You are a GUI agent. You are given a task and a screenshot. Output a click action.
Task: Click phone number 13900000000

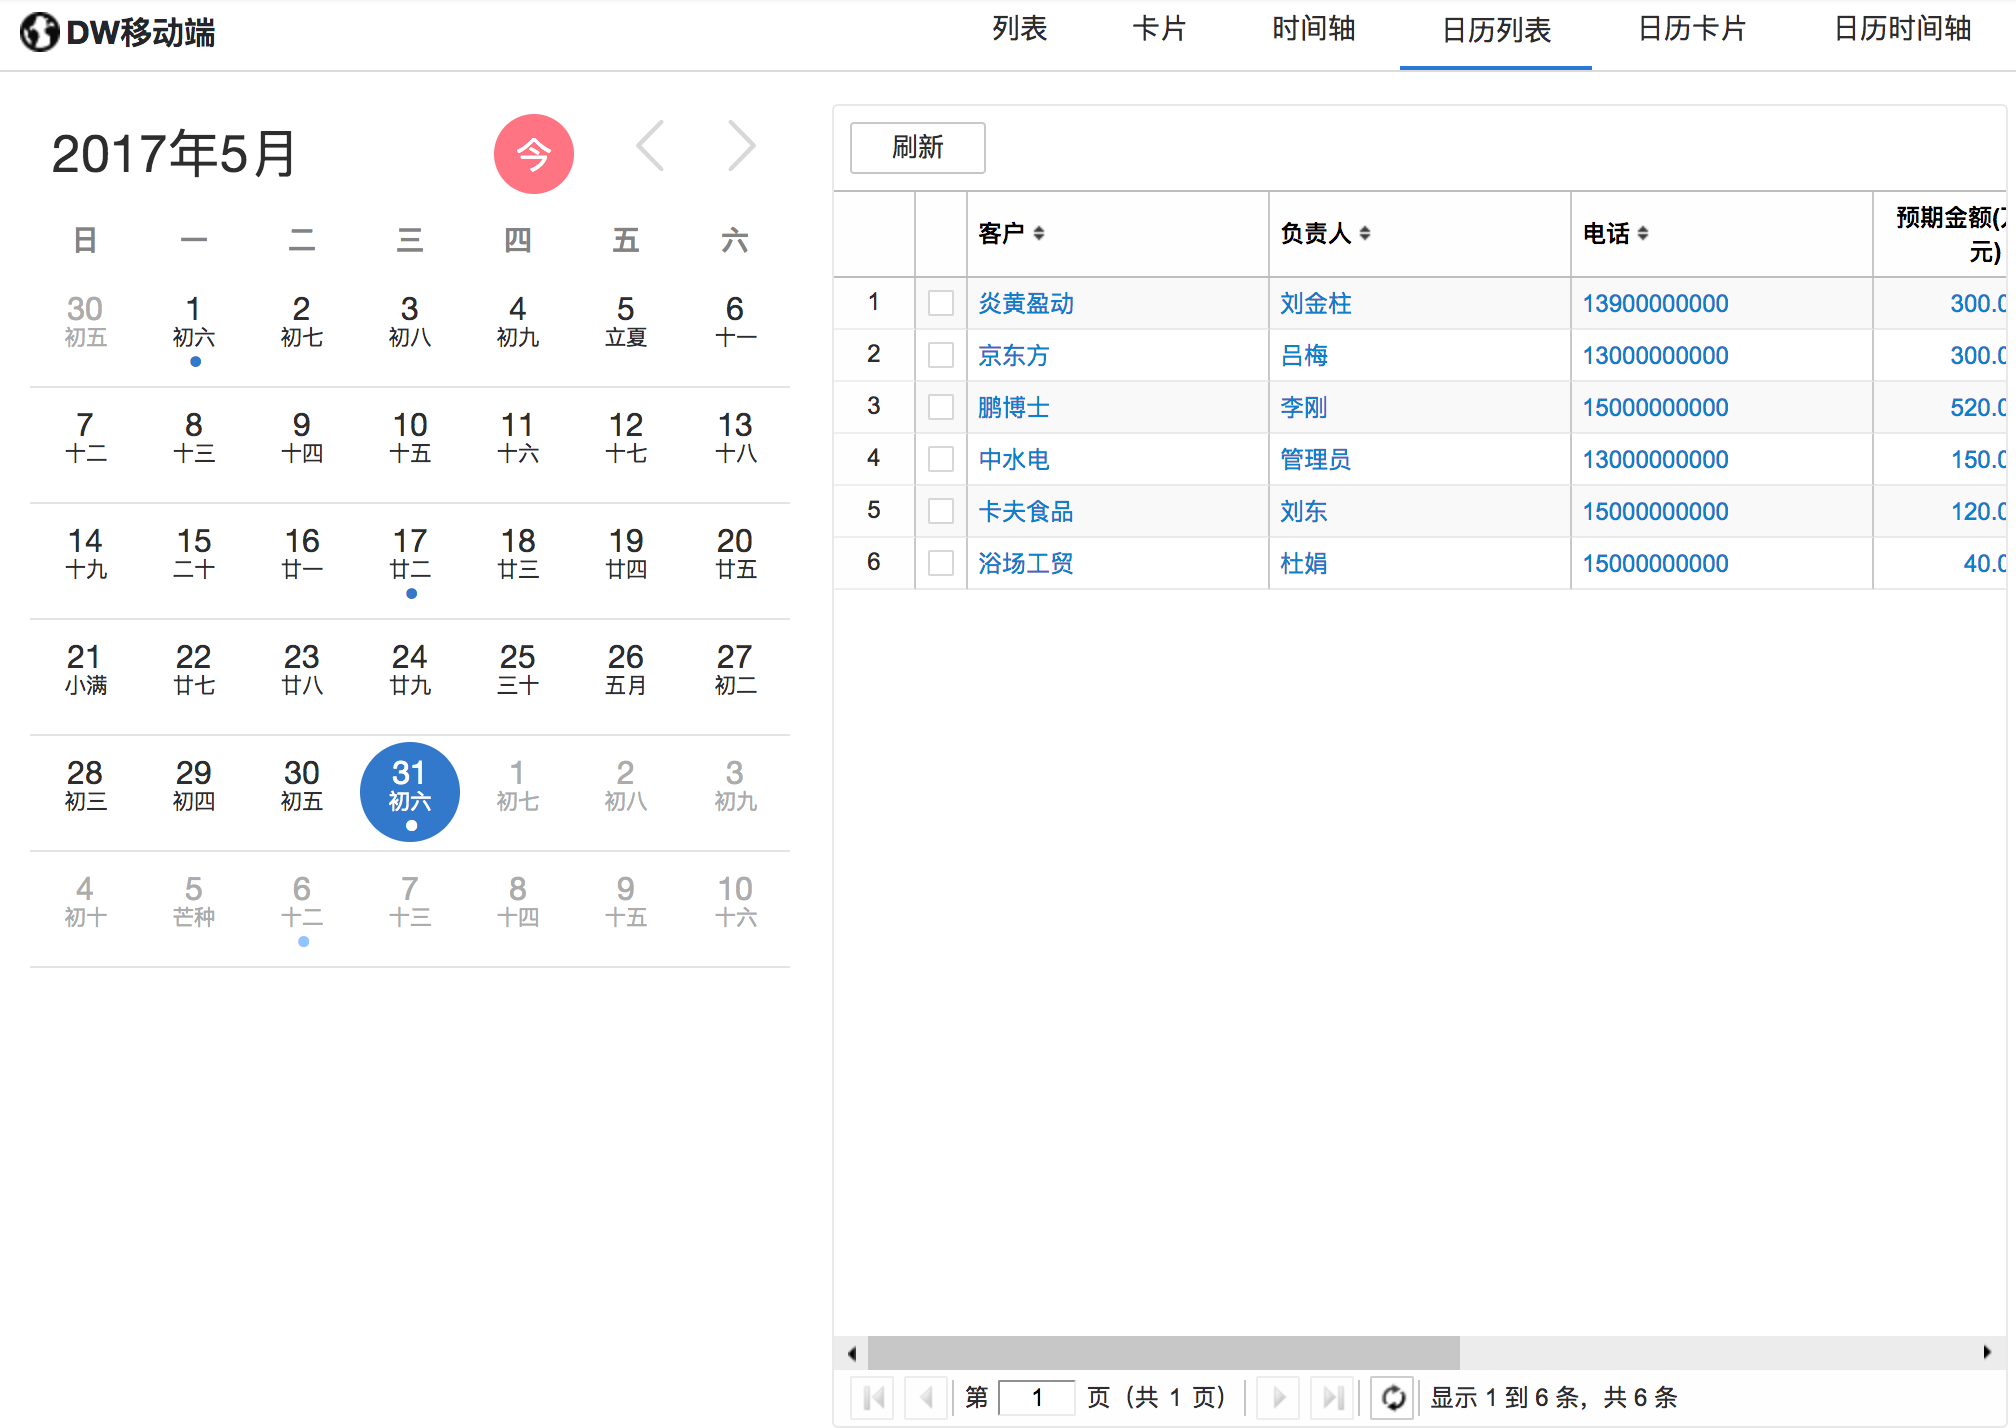pos(1655,303)
